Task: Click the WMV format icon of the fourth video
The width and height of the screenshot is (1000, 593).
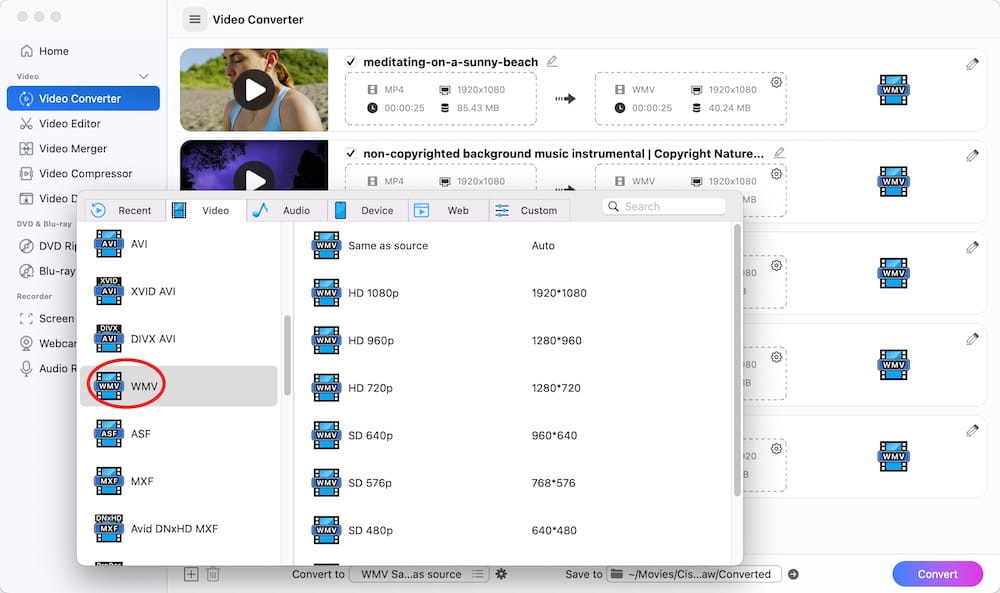Action: pyautogui.click(x=893, y=365)
